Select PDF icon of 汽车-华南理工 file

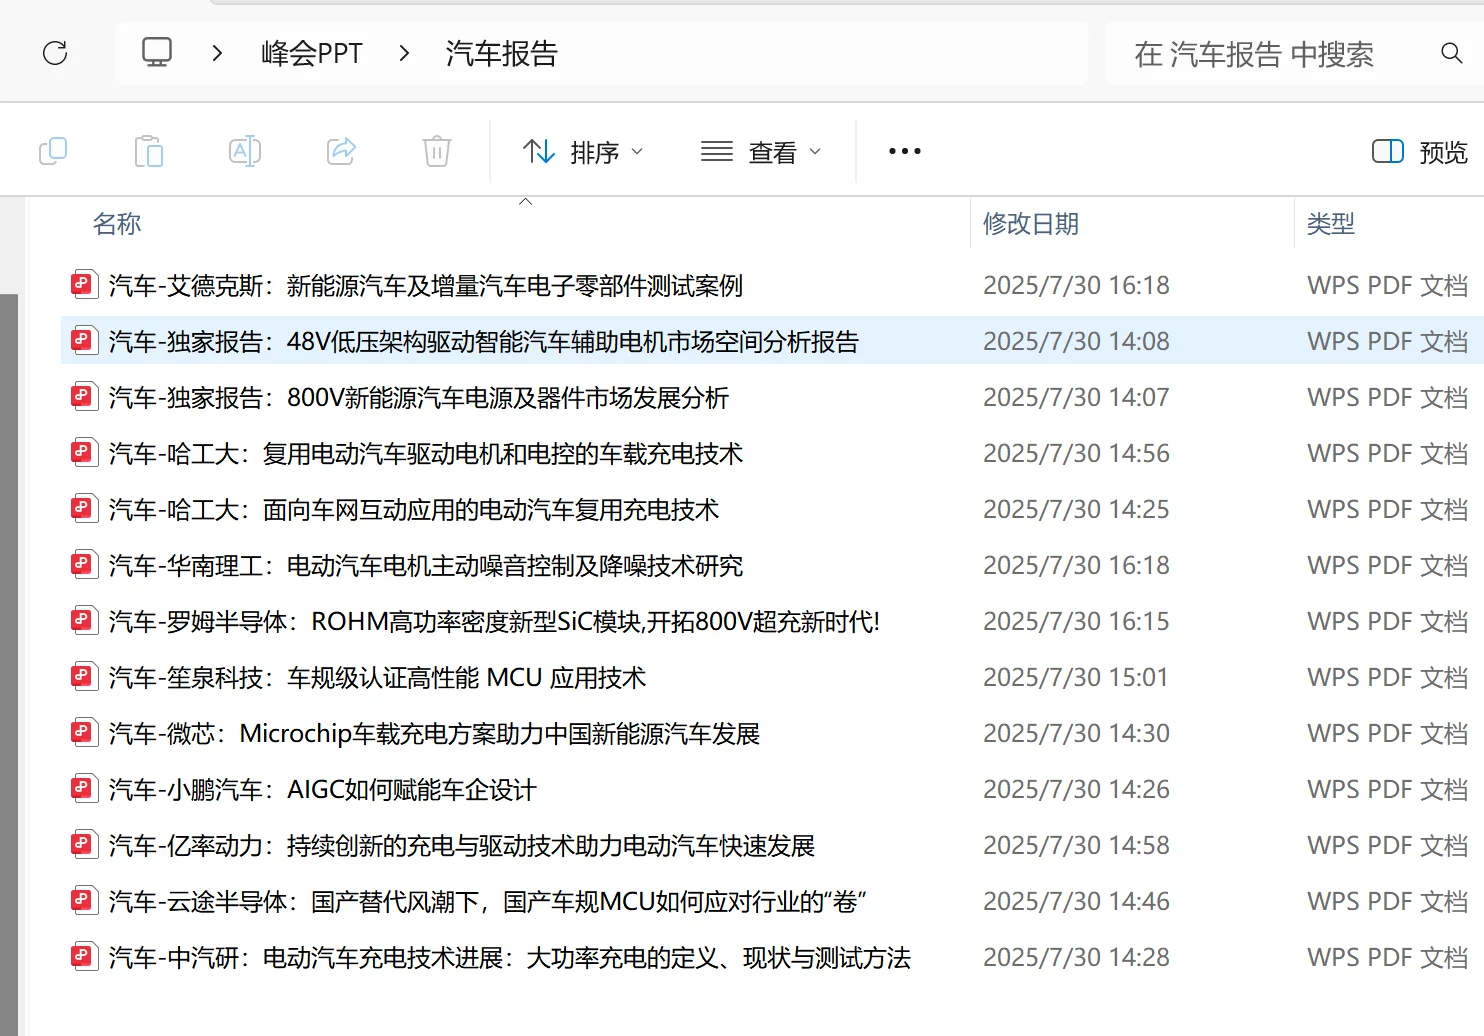point(83,565)
